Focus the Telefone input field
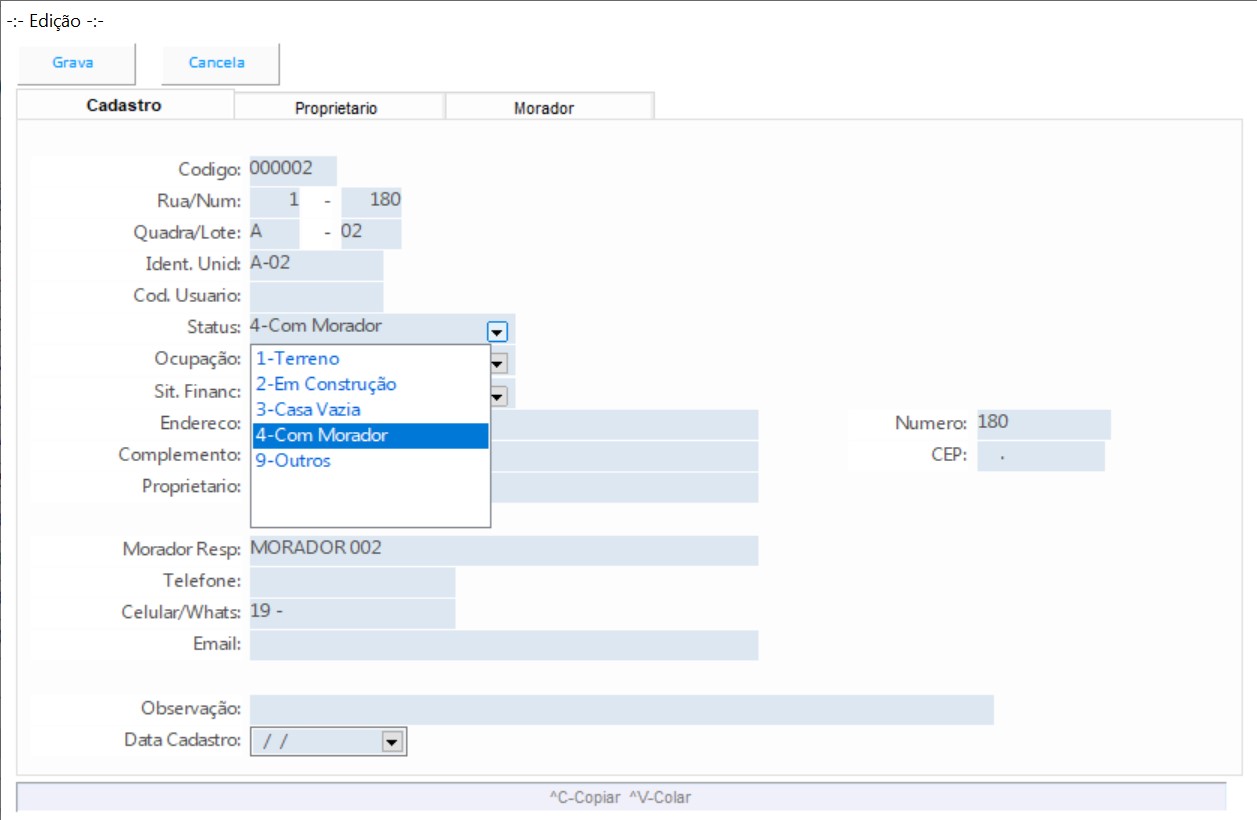Screen dimensions: 1257x820 click(x=352, y=582)
